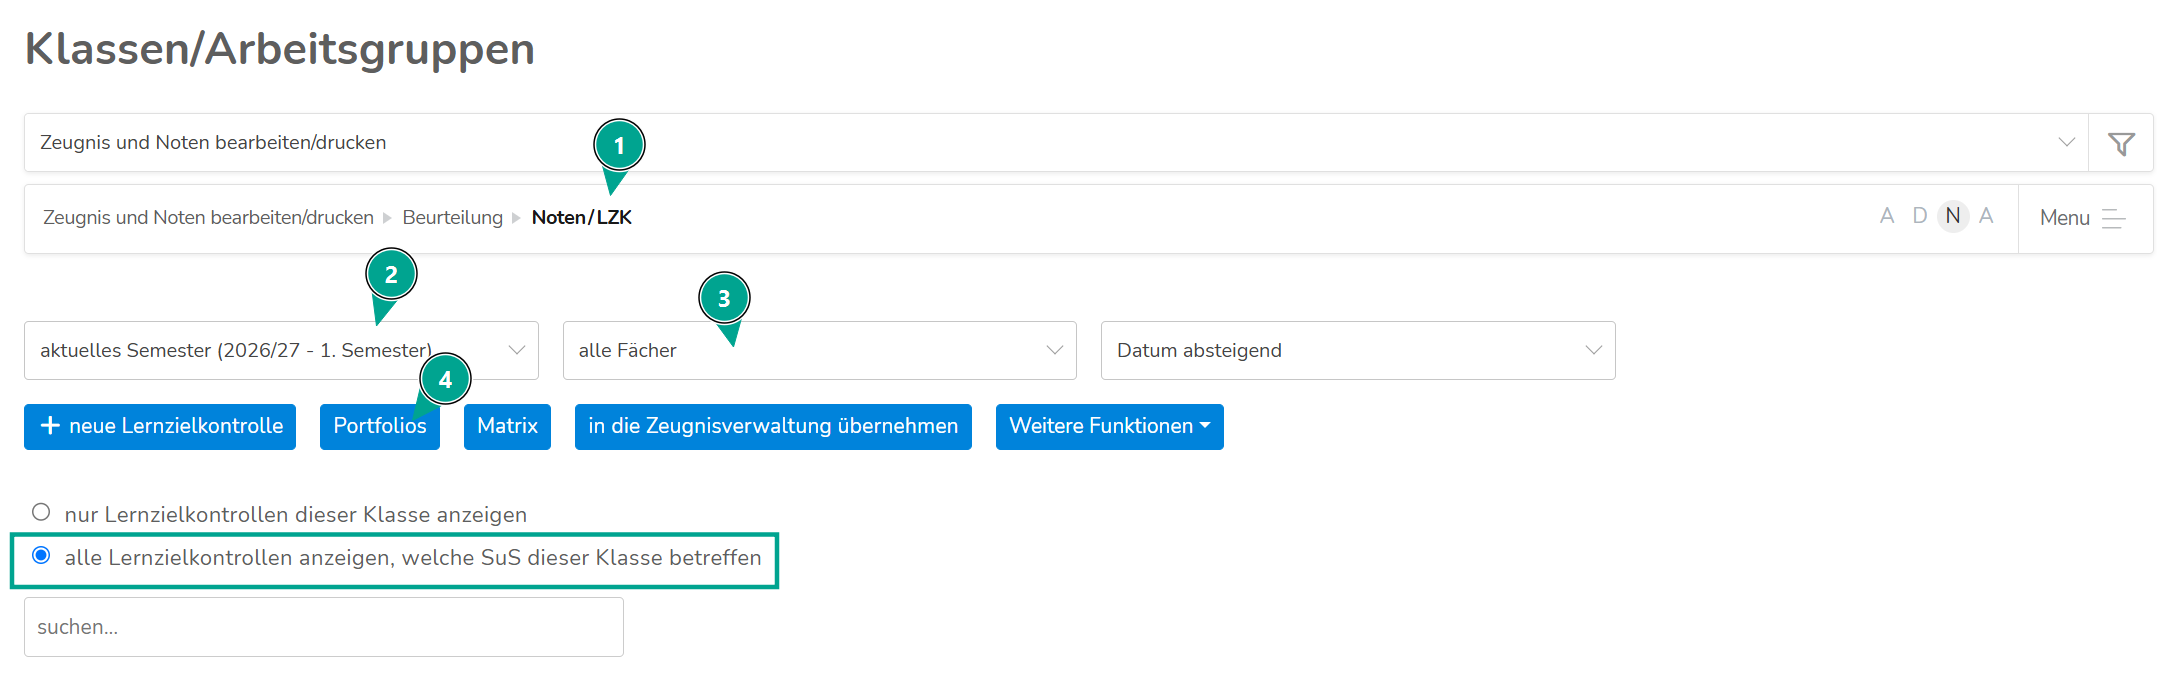Open the Datum absteigend sort dropdown
Screen dimensions: 2157x673
(1358, 350)
